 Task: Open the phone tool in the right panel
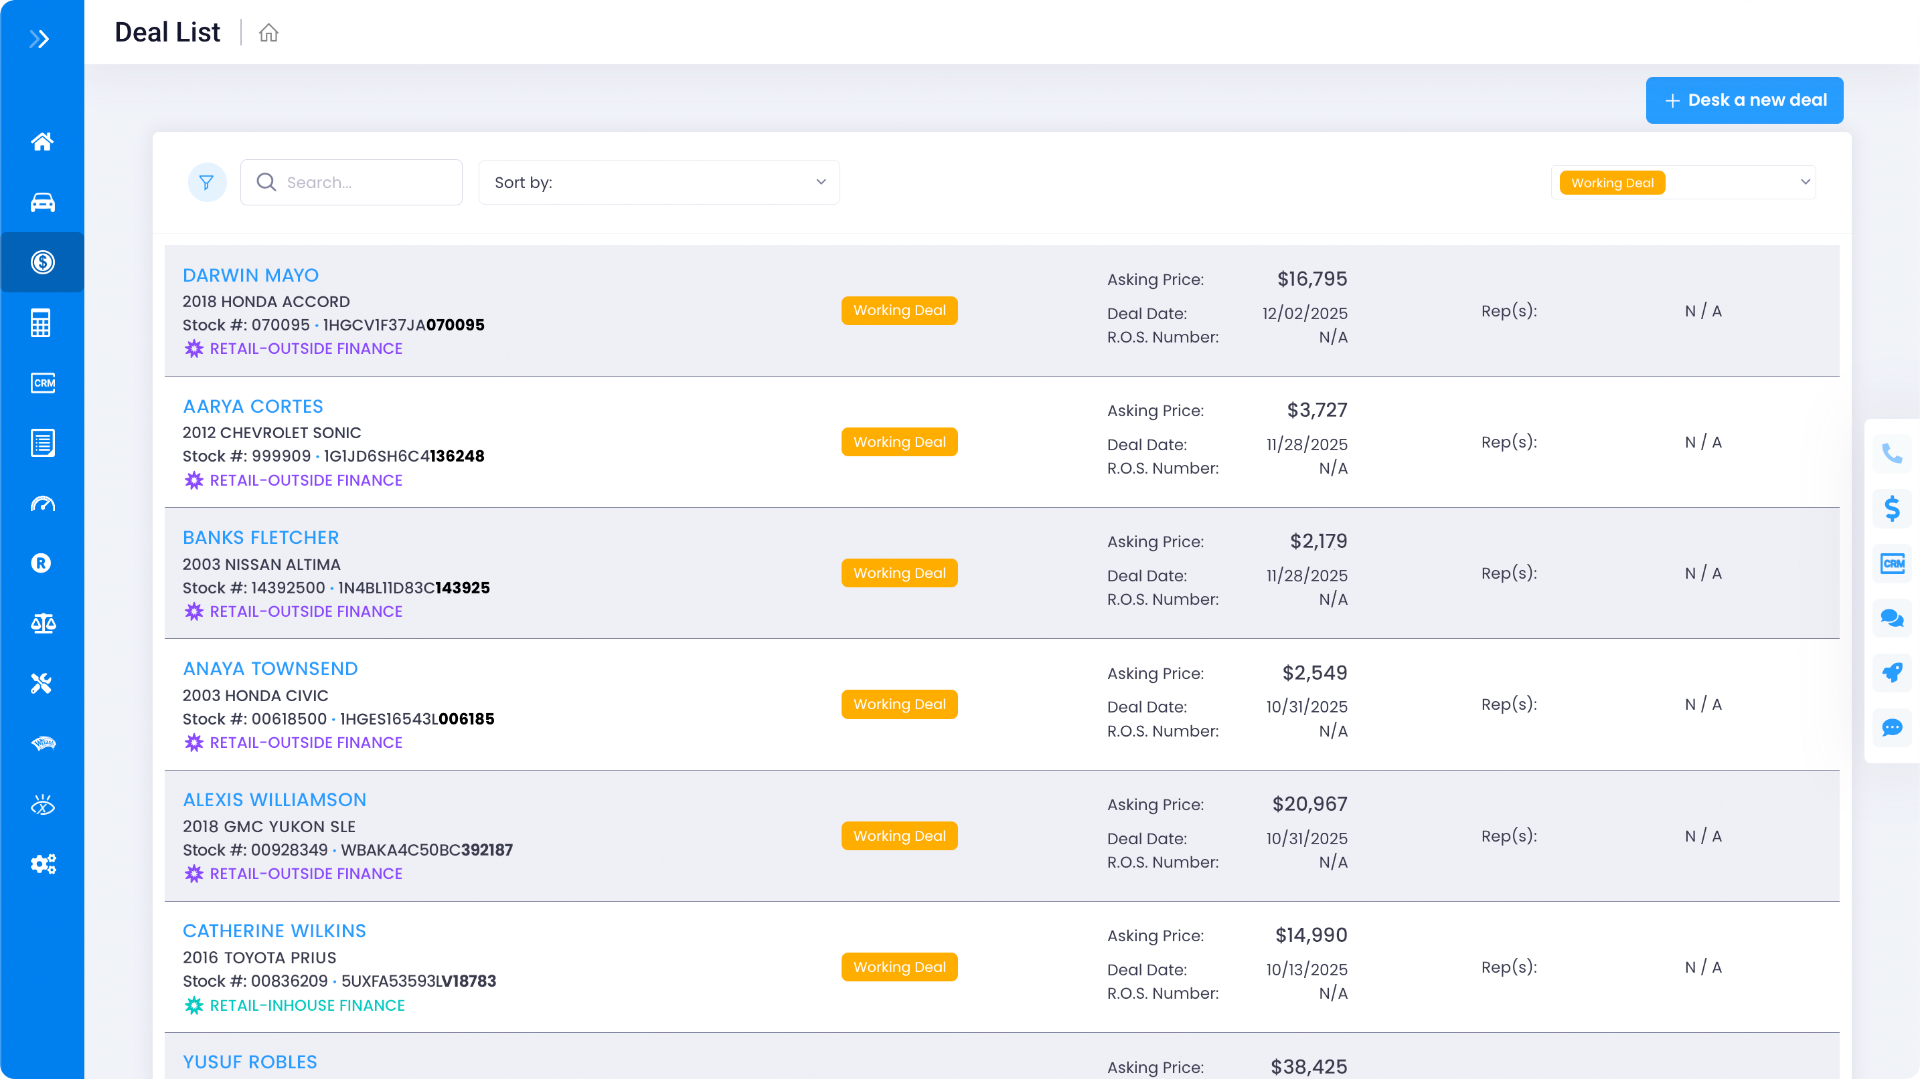(1892, 453)
